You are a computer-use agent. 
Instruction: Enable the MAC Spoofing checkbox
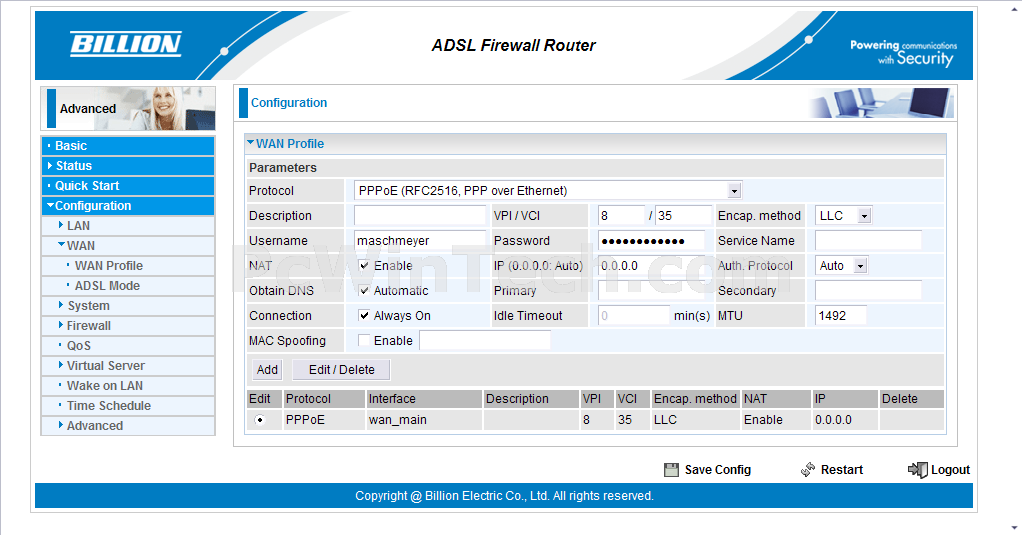[x=365, y=341]
